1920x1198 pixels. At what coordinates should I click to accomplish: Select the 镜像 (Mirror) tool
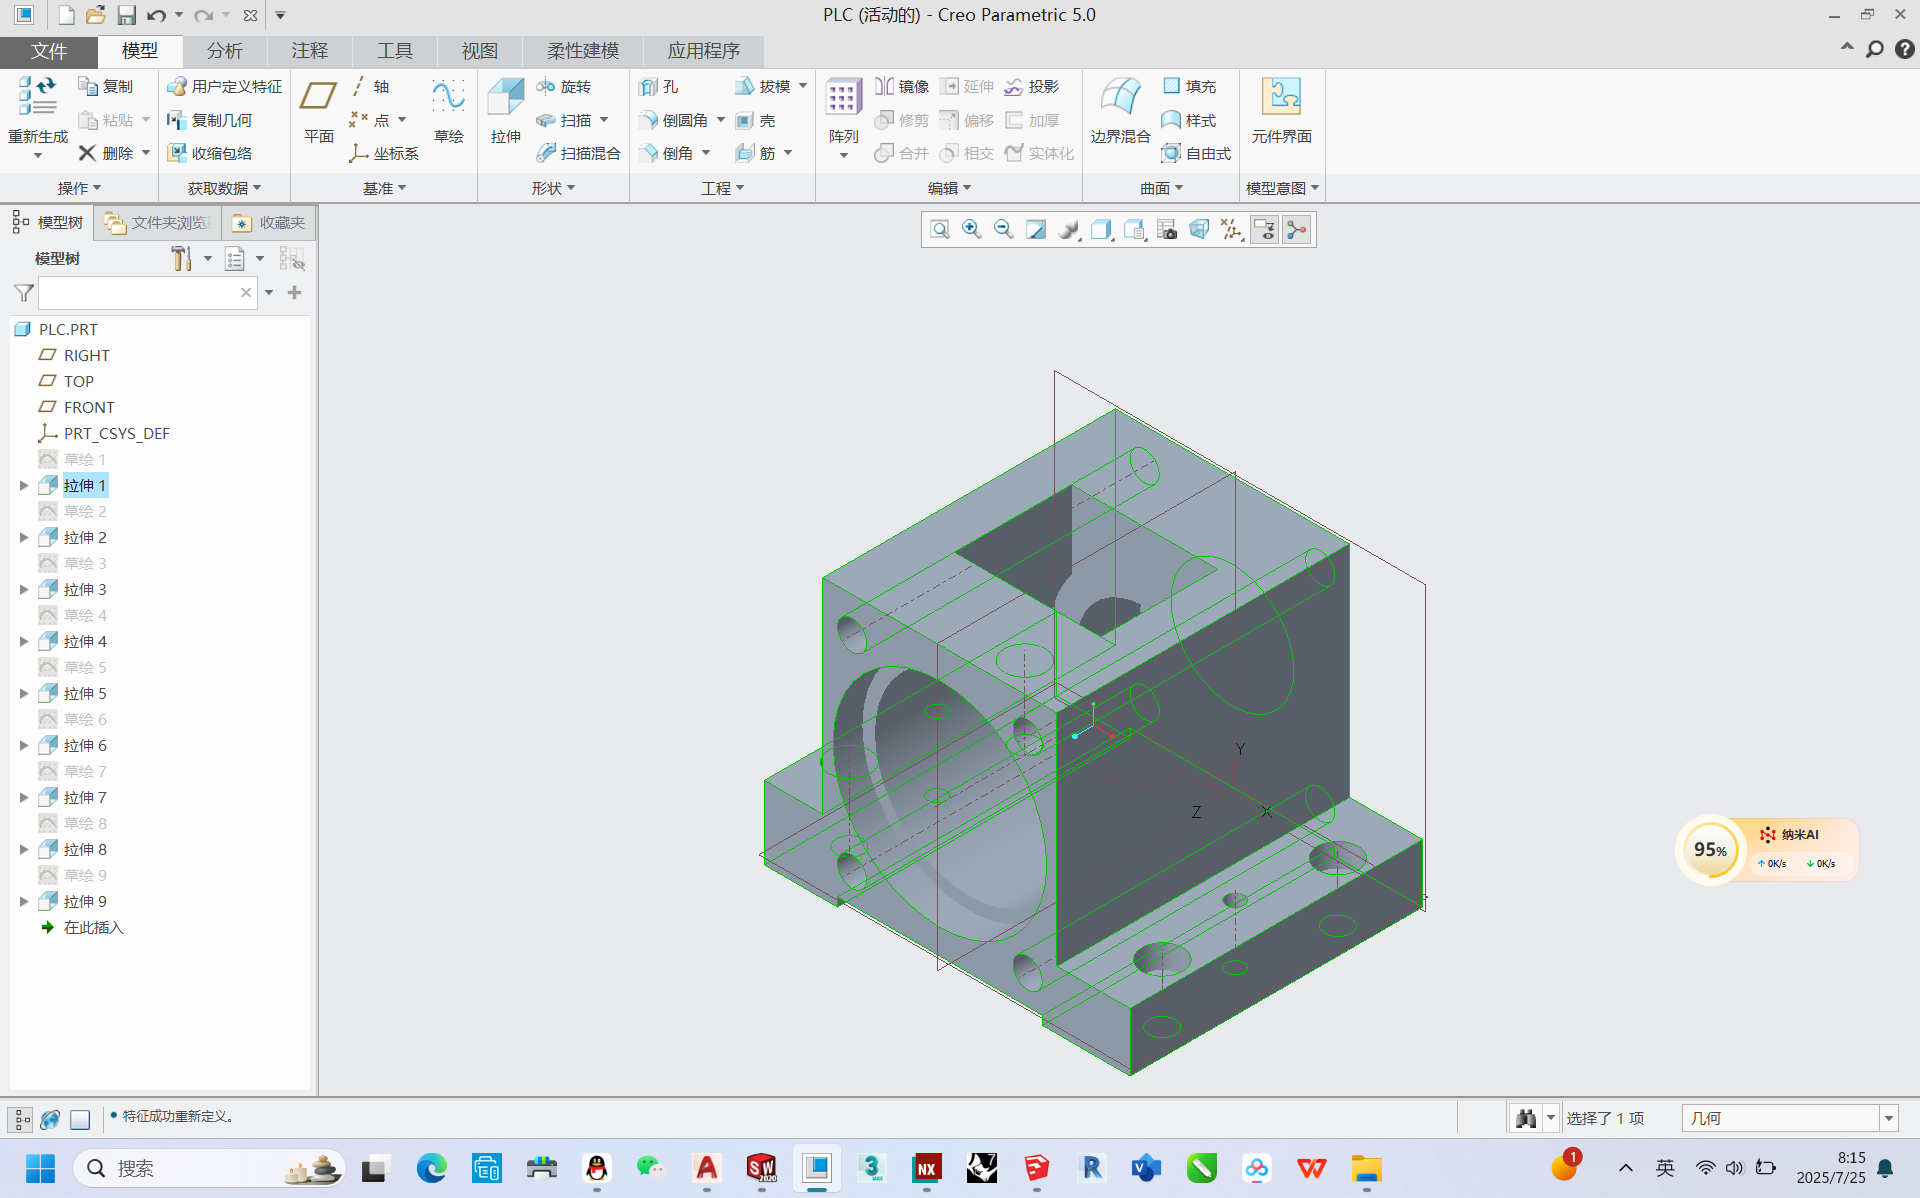coord(901,86)
